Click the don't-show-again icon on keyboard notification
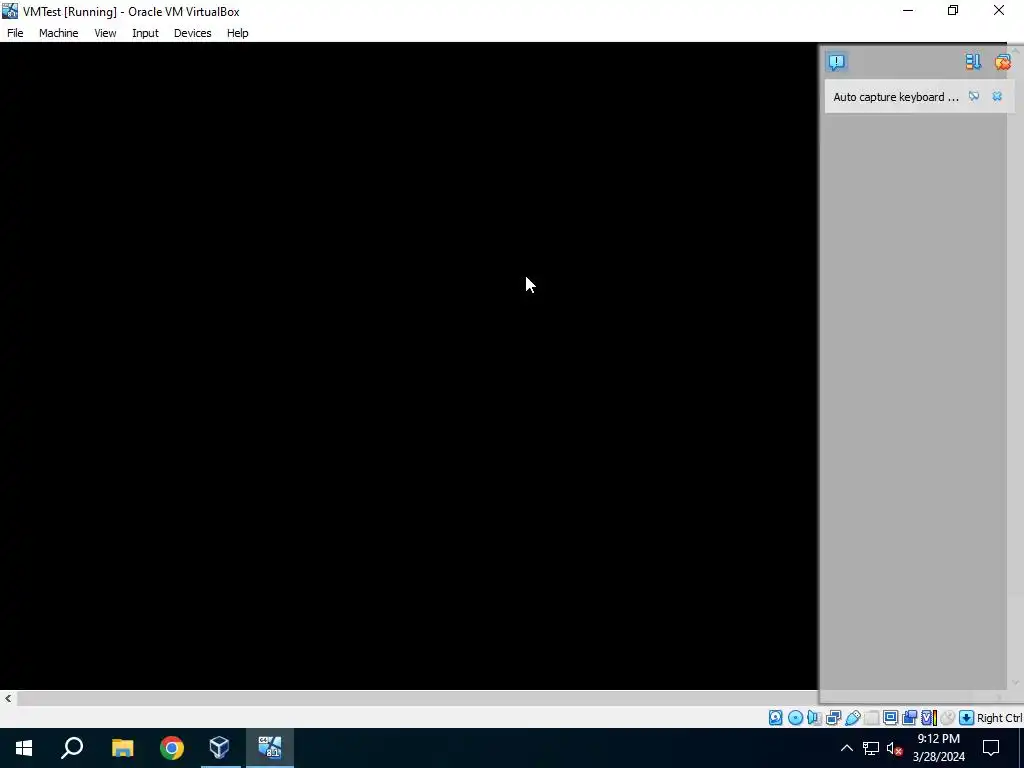The width and height of the screenshot is (1024, 768). coord(974,97)
